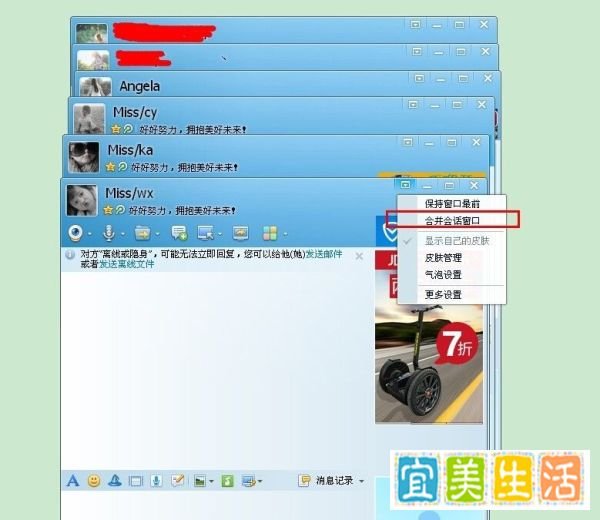Open 皮肤管理 from the menu
The height and width of the screenshot is (520, 600).
pyautogui.click(x=452, y=258)
